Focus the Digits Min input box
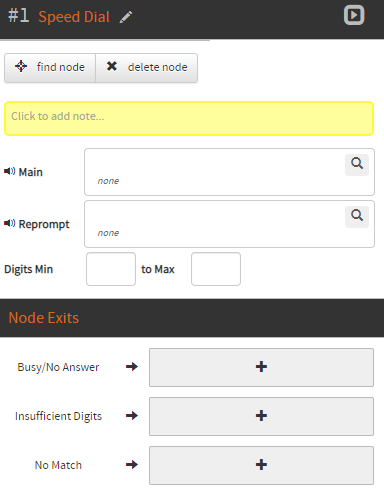This screenshot has height=497, width=384. coord(111,269)
